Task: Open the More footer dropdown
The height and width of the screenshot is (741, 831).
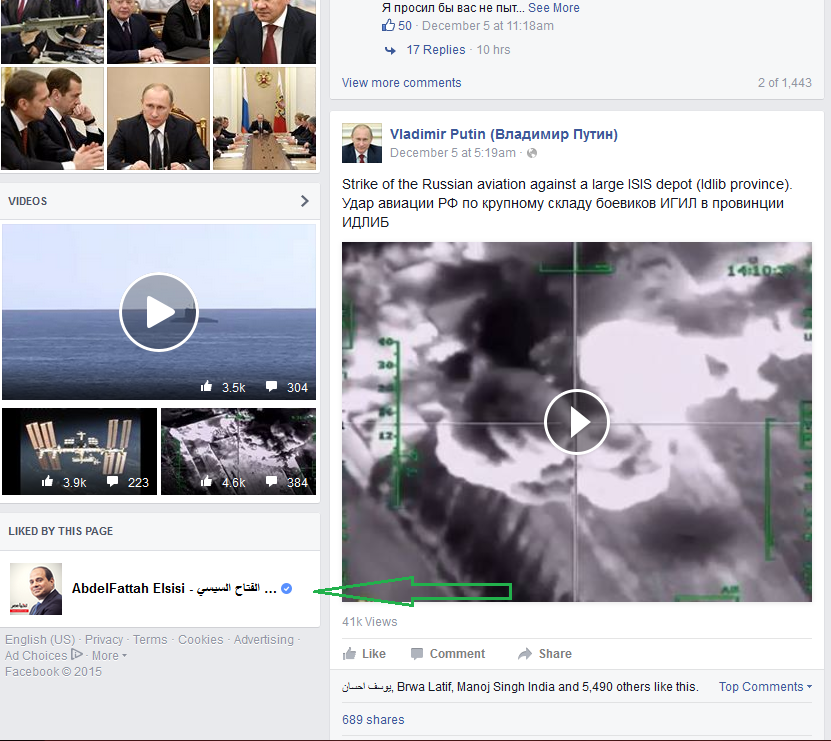Action: pos(109,656)
